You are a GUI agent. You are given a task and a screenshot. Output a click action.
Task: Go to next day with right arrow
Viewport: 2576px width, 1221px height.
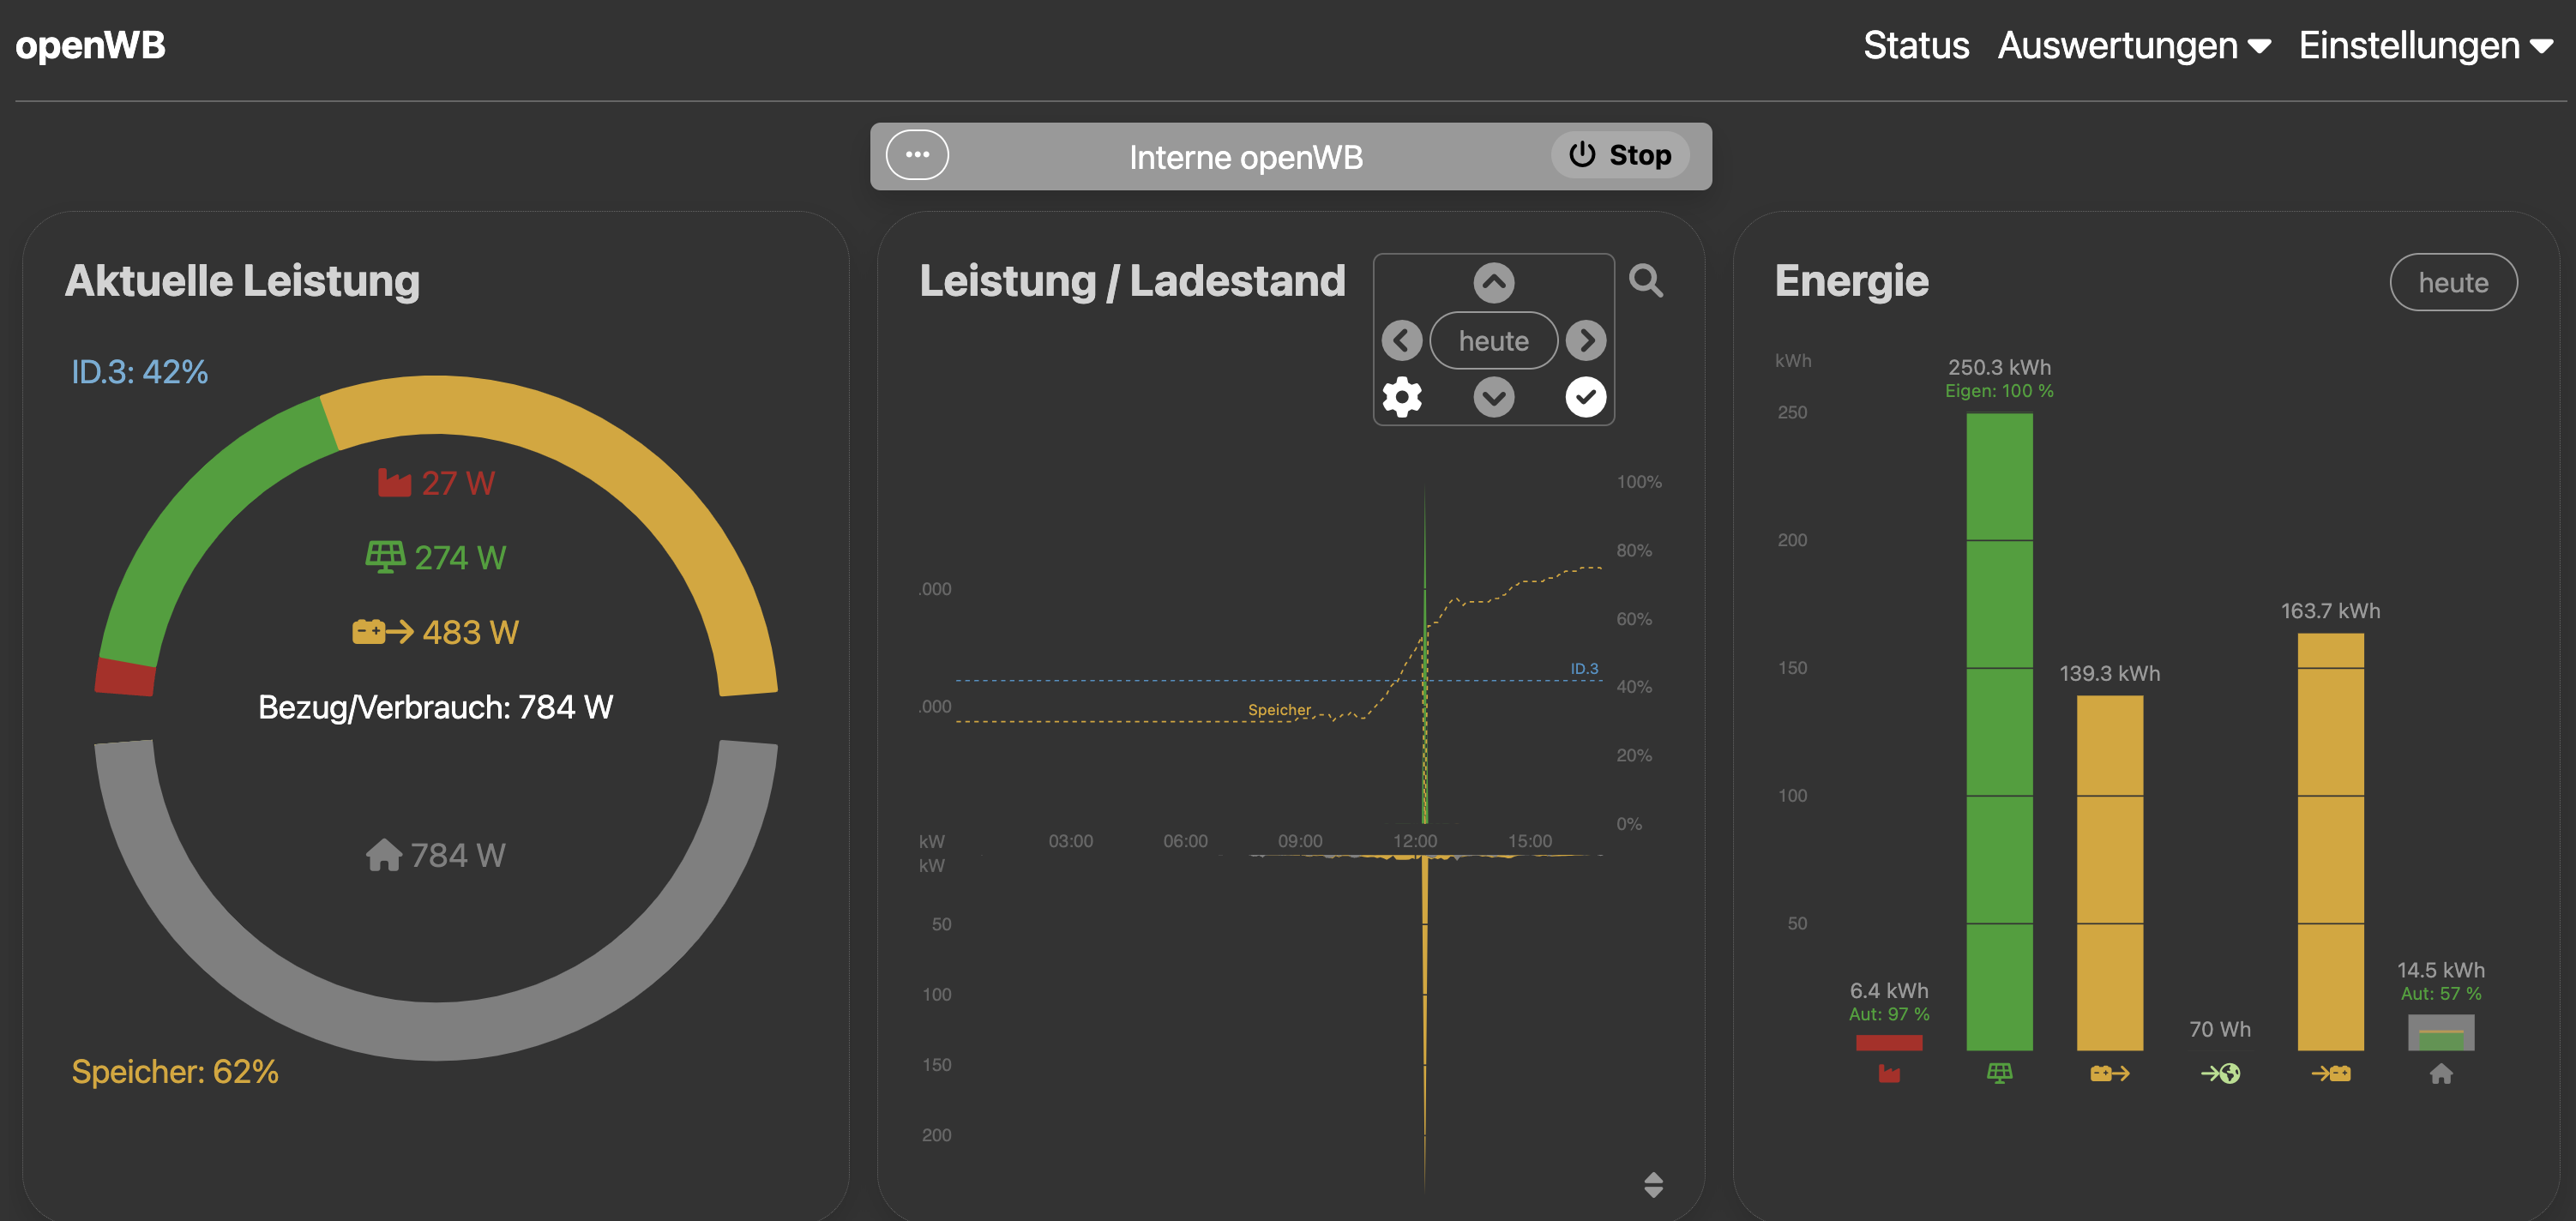tap(1586, 341)
